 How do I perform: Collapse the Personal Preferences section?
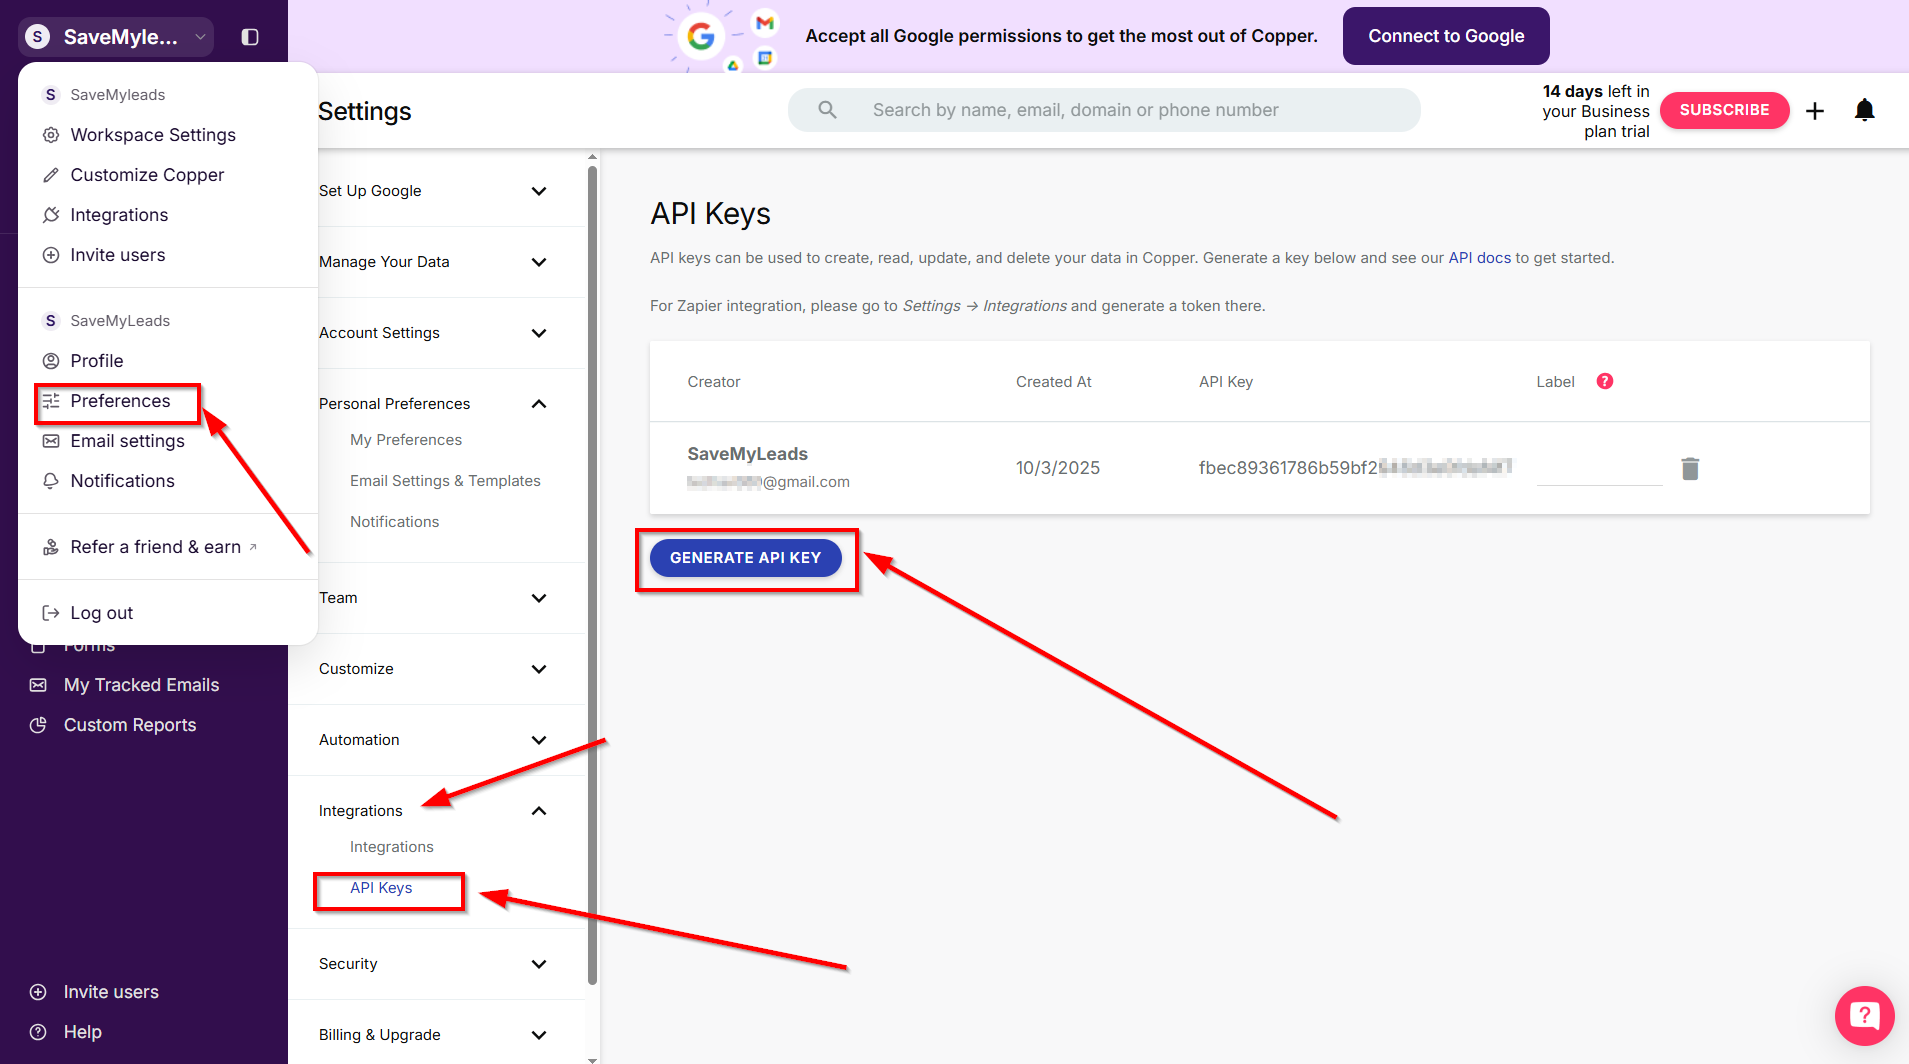click(x=538, y=404)
